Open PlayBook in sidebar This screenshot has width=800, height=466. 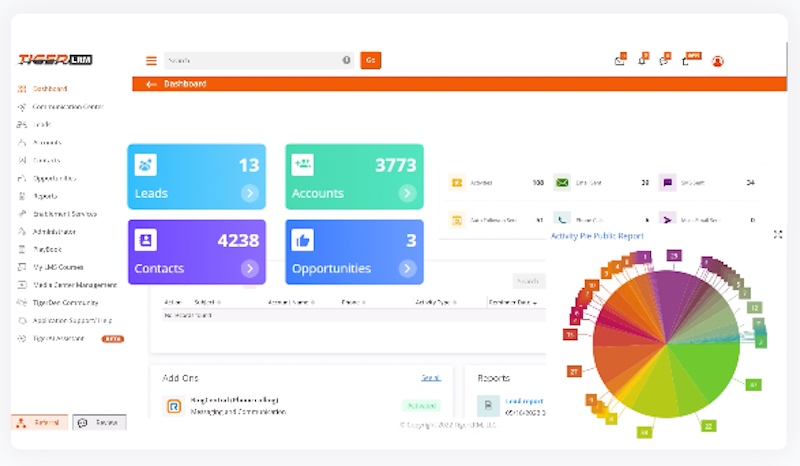[47, 250]
